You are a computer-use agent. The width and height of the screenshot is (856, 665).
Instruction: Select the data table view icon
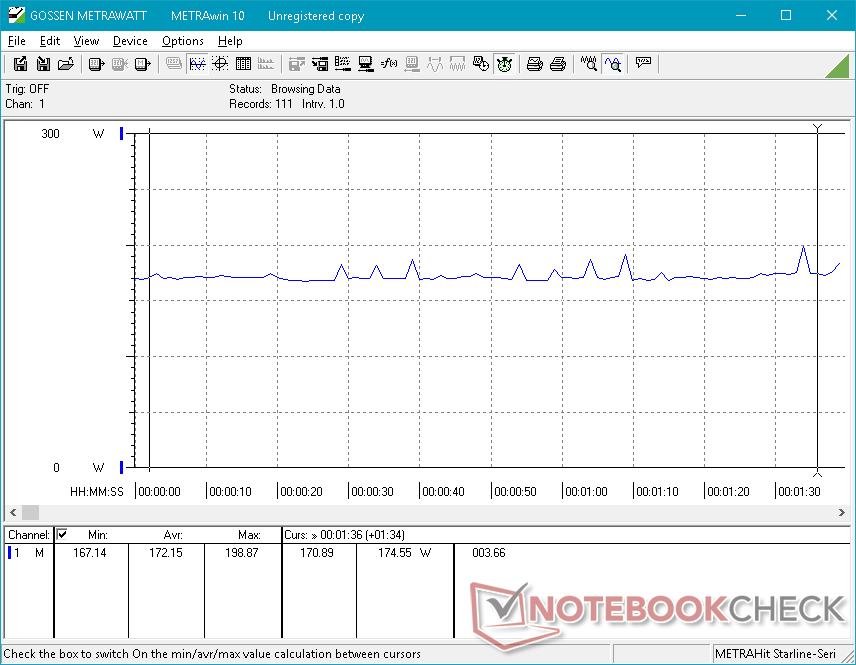[x=243, y=64]
